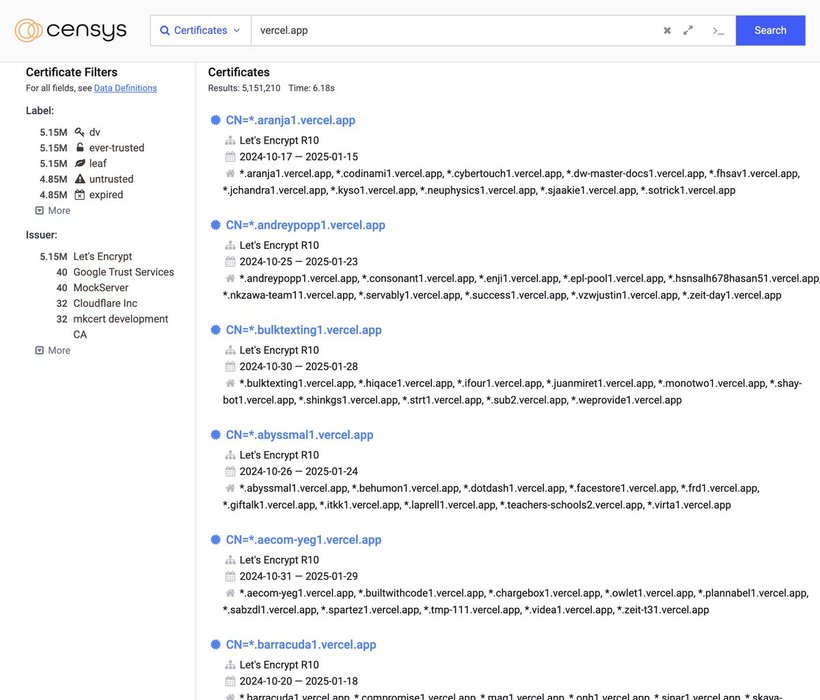Click the home icon before *.bulktexting1.vercel.app names
The width and height of the screenshot is (820, 700).
(x=230, y=383)
